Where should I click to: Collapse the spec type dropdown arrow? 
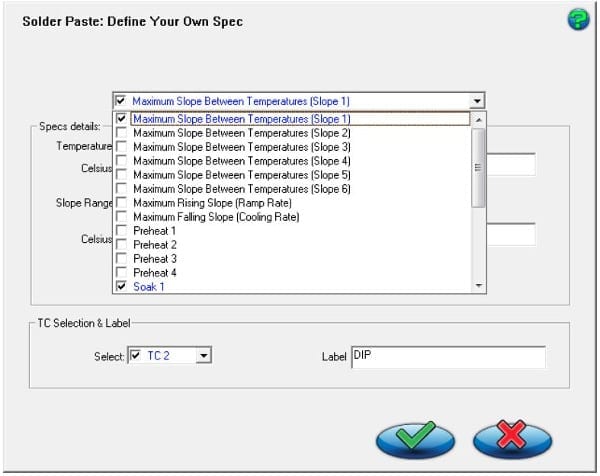coord(477,101)
